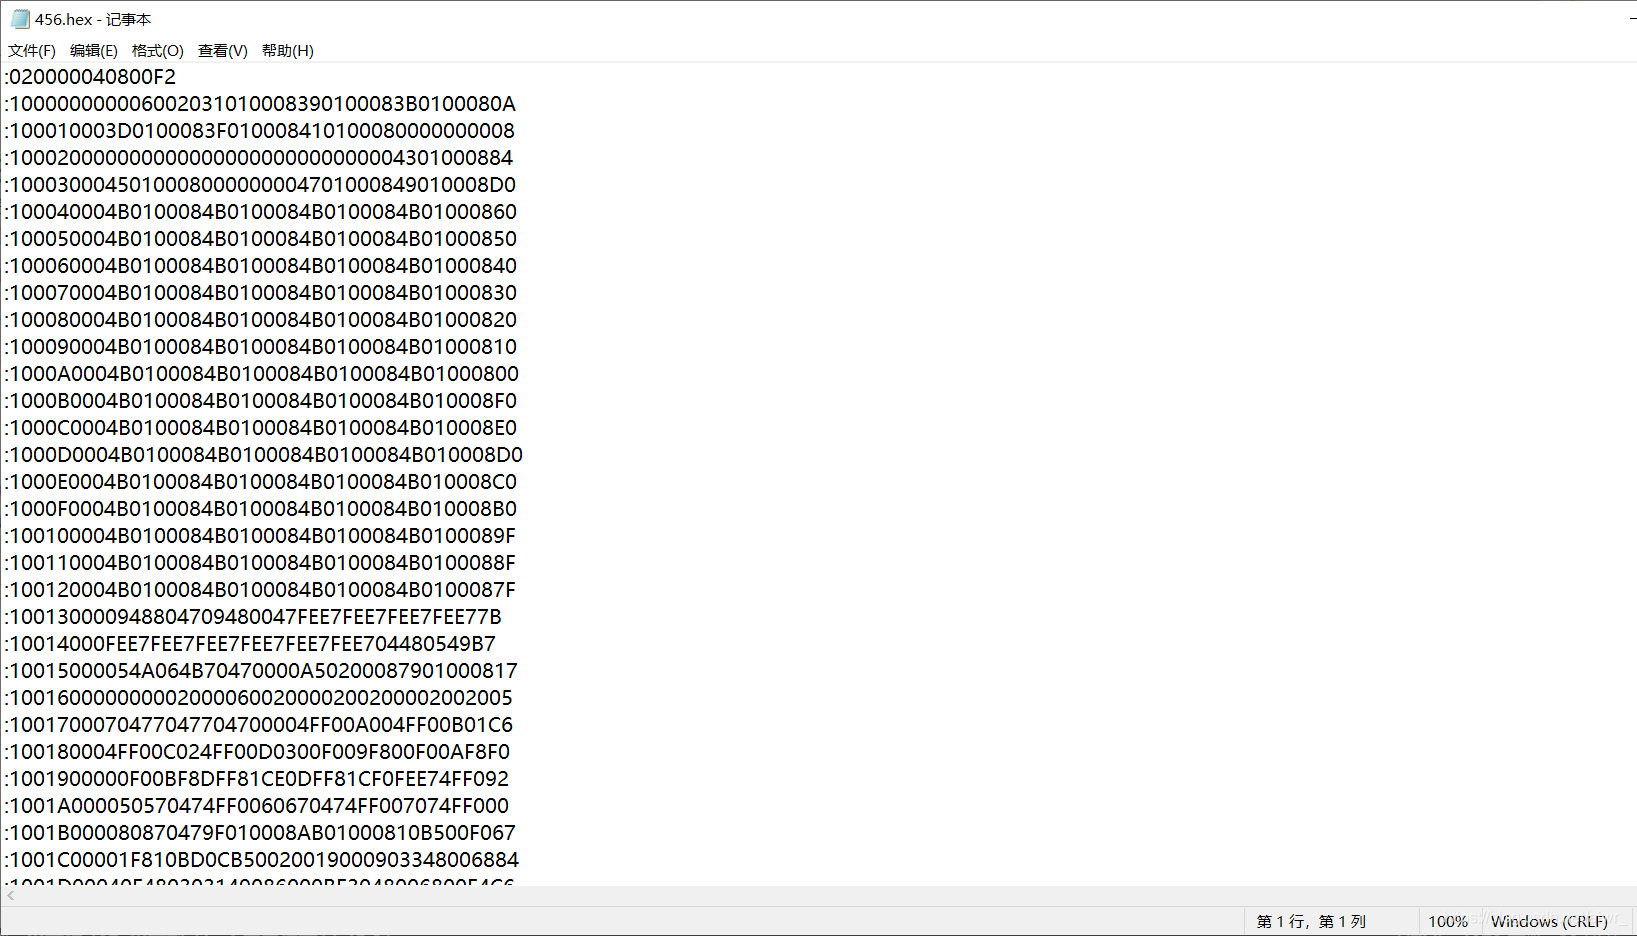Open the 查看(V) menu

pyautogui.click(x=223, y=51)
